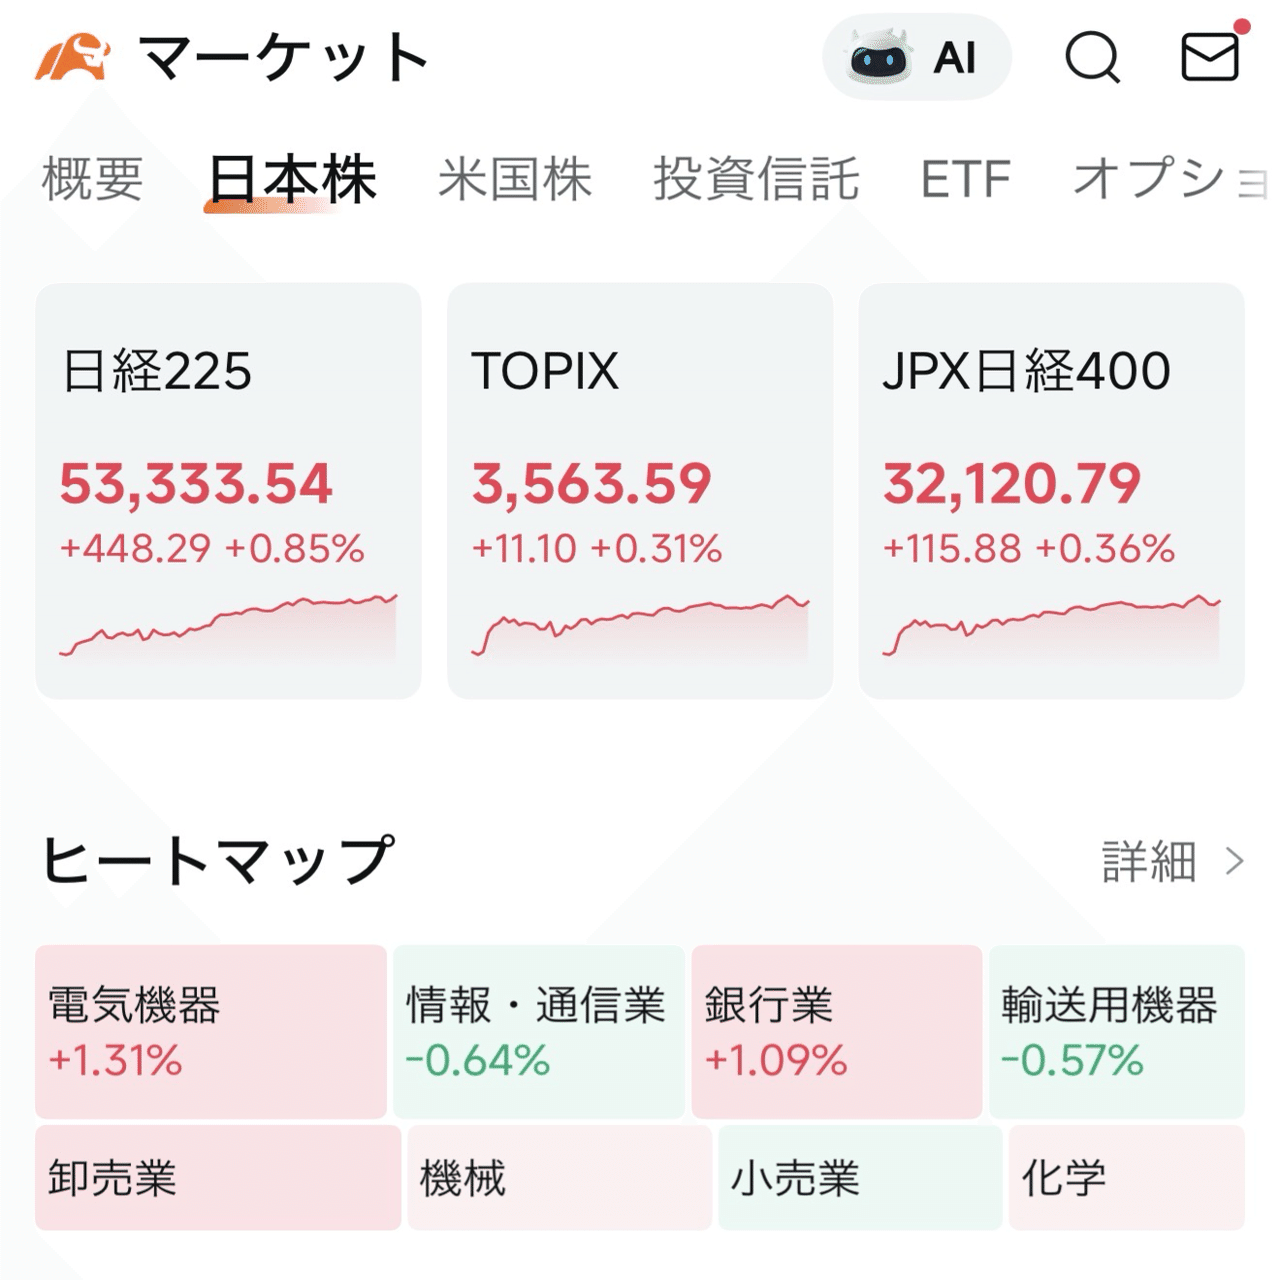Open the オプション tab

coord(1160,178)
